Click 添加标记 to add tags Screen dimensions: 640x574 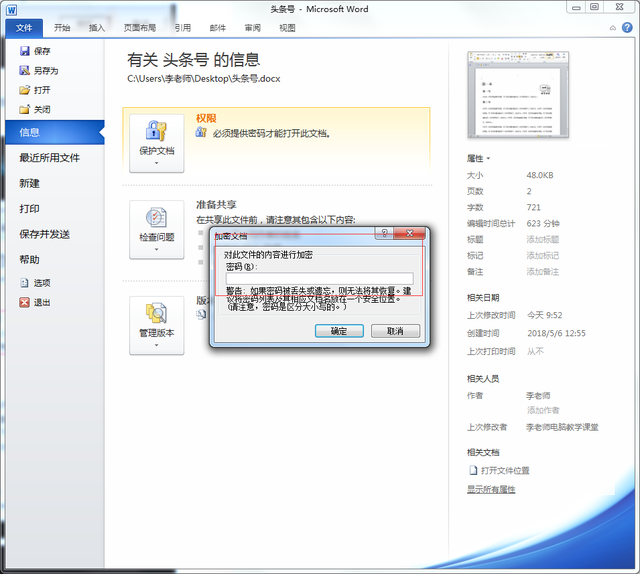click(543, 256)
